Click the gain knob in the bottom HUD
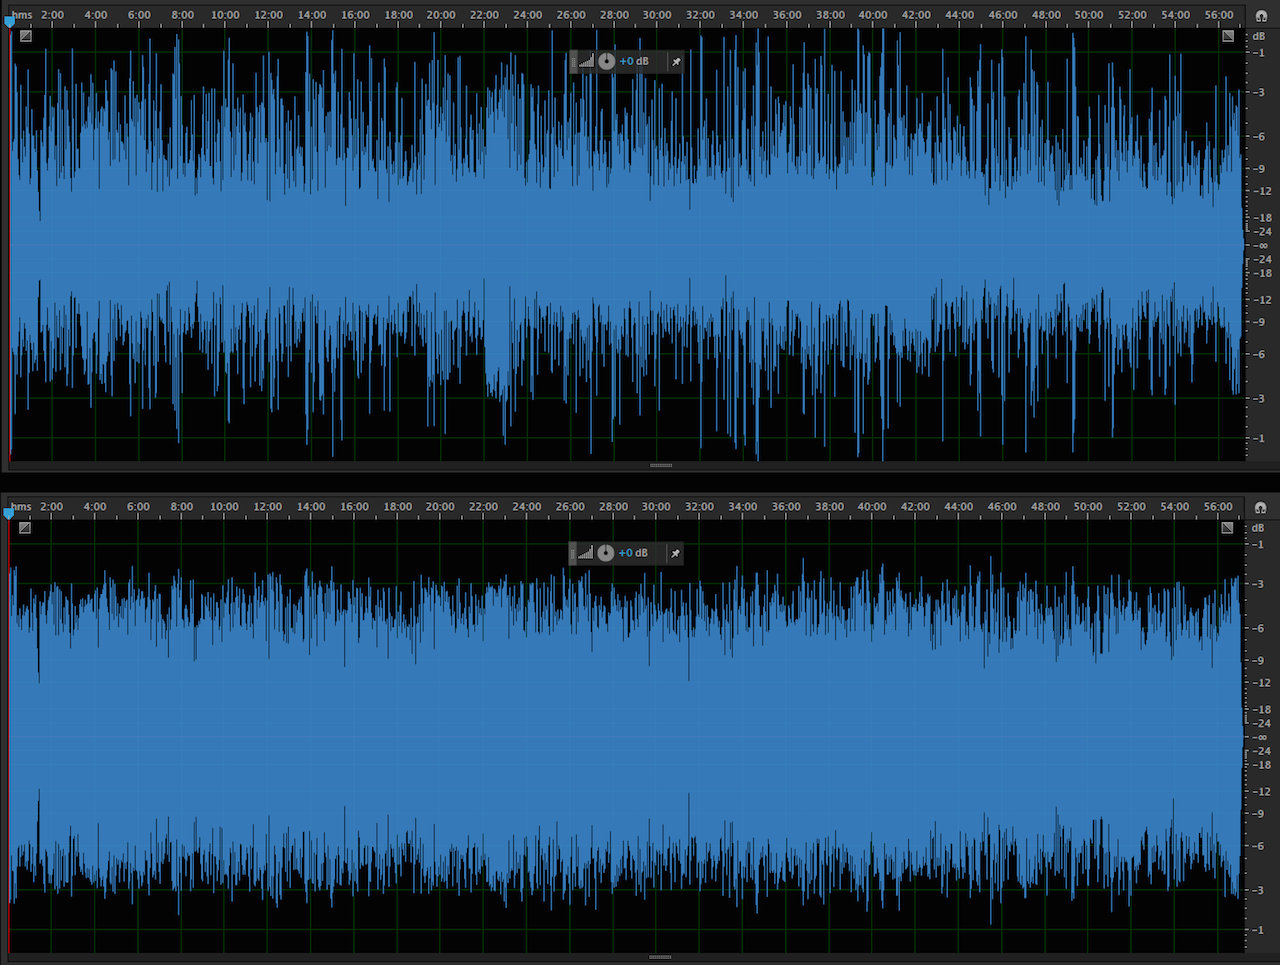This screenshot has width=1280, height=965. pyautogui.click(x=606, y=553)
